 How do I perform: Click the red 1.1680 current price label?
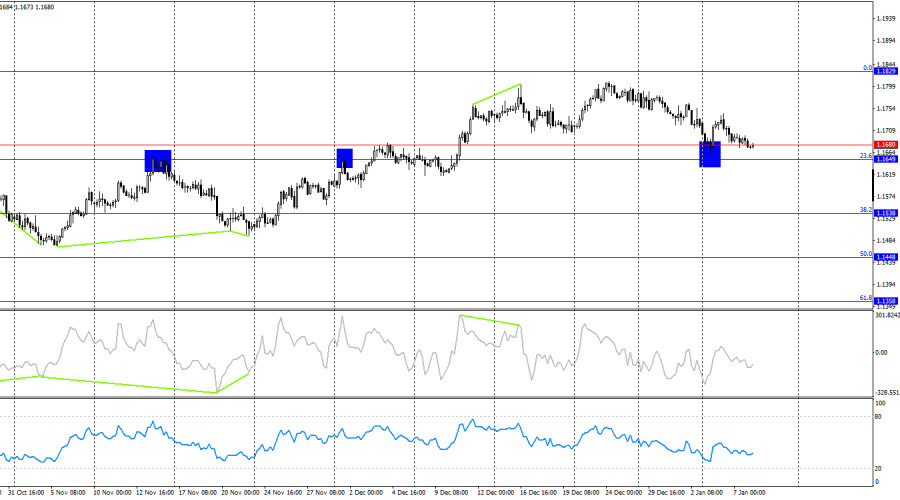(x=885, y=145)
